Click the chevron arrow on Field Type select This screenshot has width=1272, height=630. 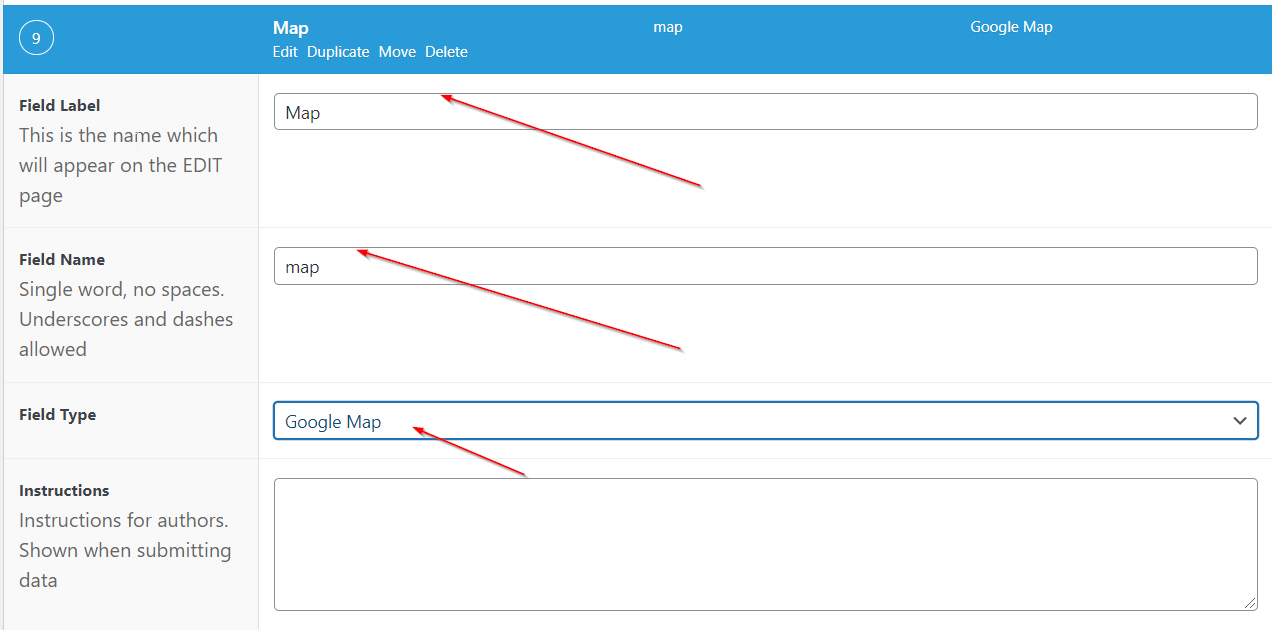pos(1240,421)
